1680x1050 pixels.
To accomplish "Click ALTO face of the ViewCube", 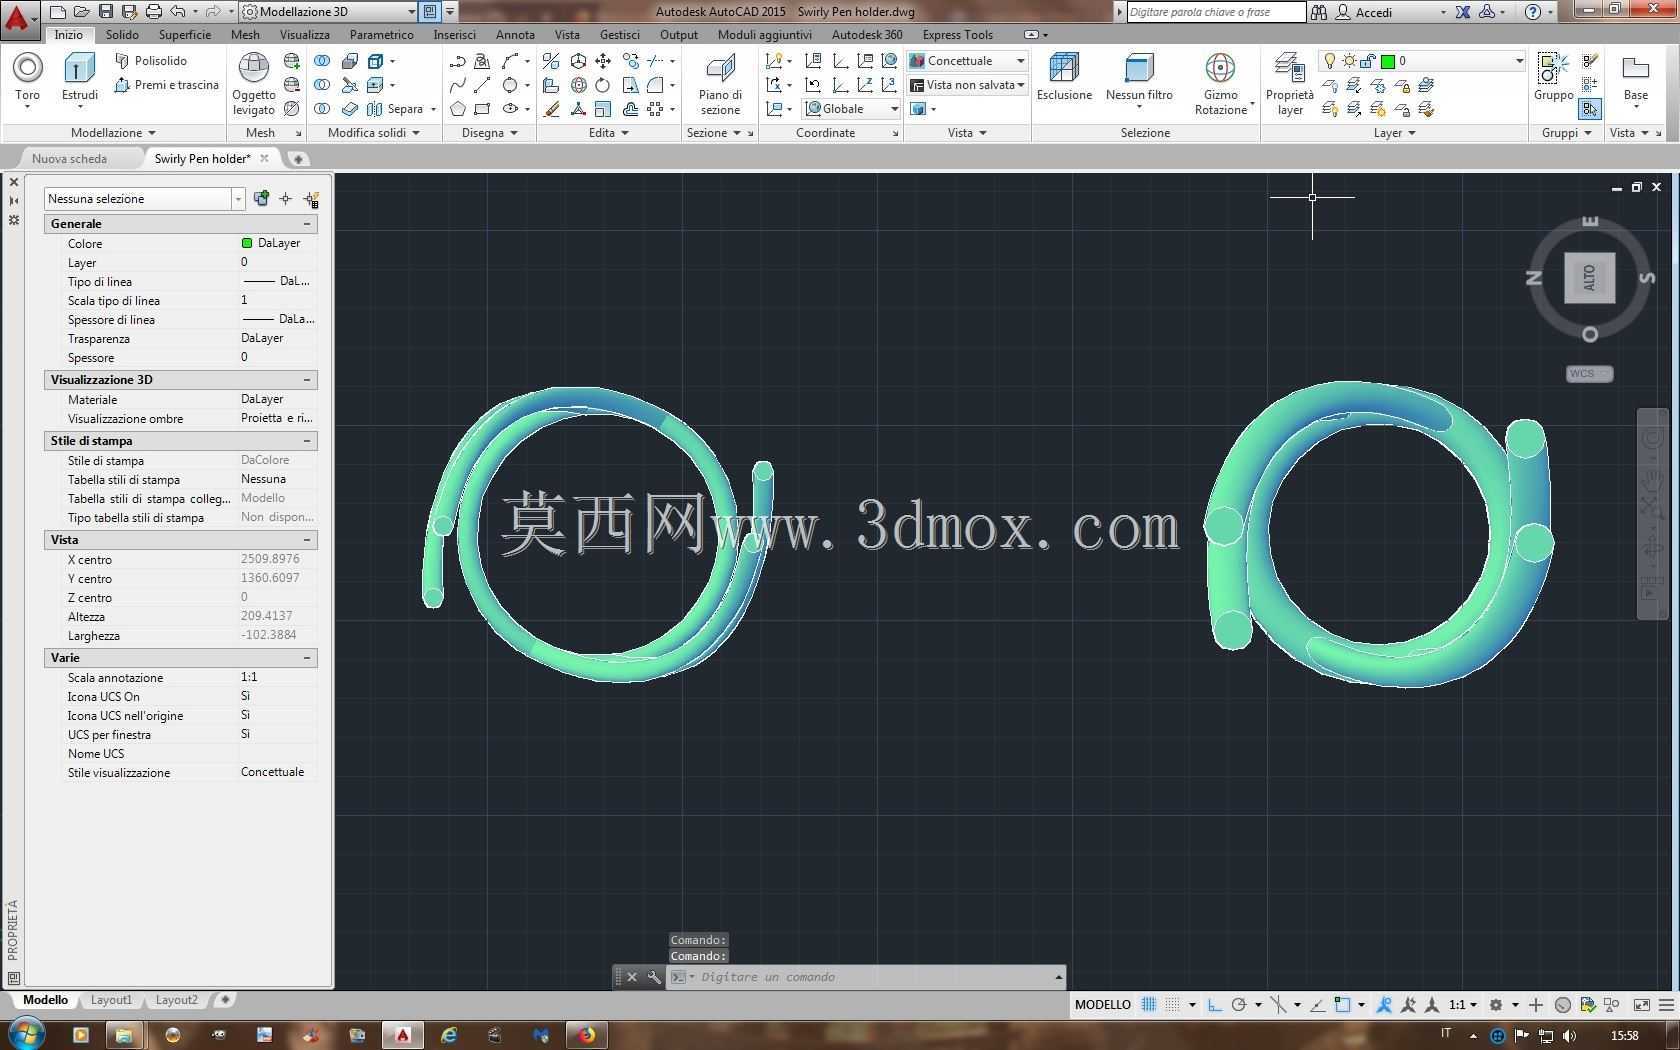I will tap(1589, 278).
